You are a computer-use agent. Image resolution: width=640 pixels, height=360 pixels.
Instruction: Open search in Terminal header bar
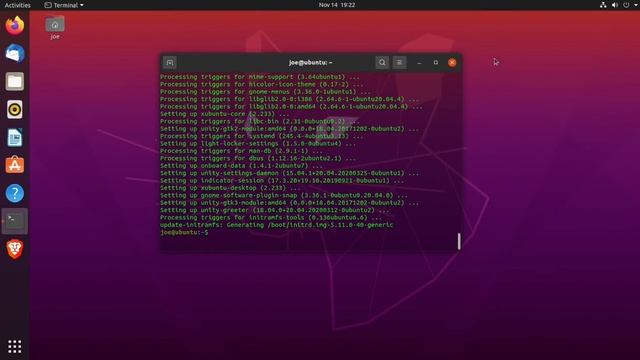tap(382, 62)
